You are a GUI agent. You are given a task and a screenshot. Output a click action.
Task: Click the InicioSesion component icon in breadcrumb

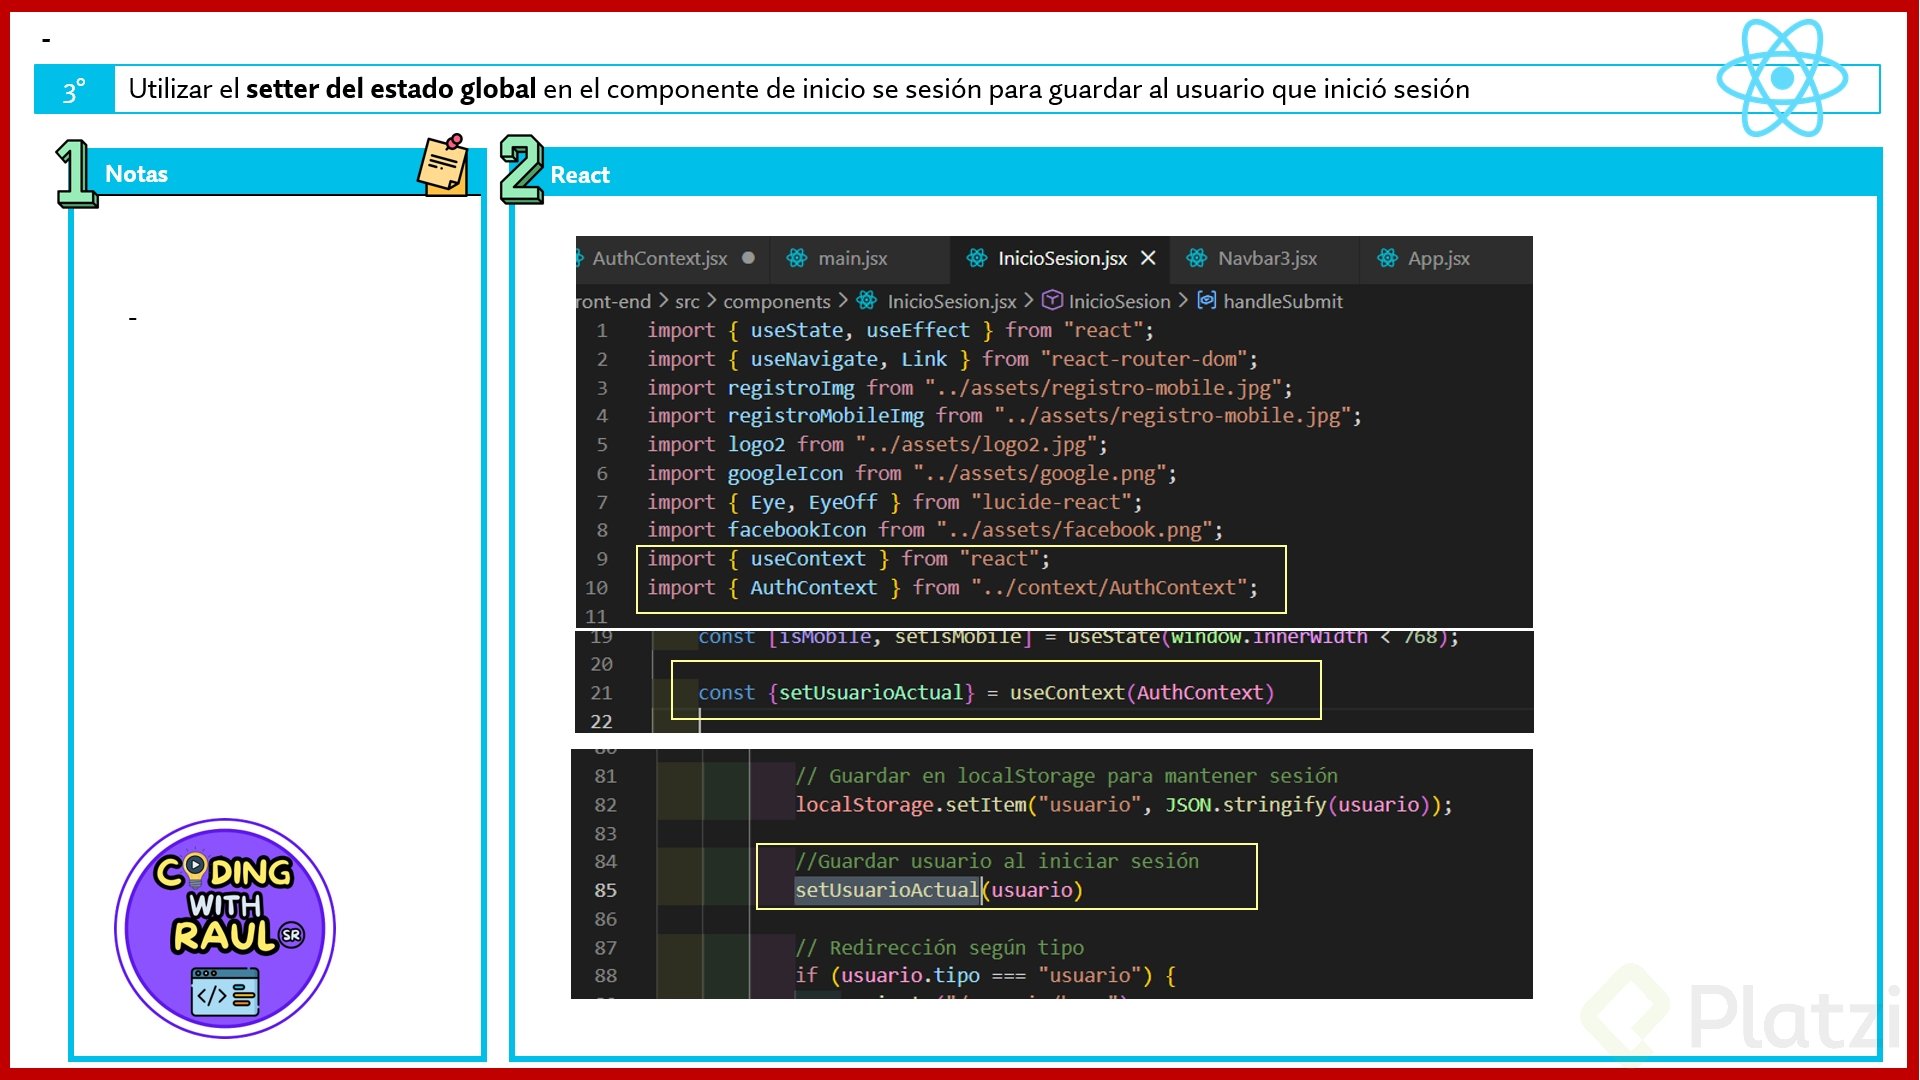[1052, 300]
